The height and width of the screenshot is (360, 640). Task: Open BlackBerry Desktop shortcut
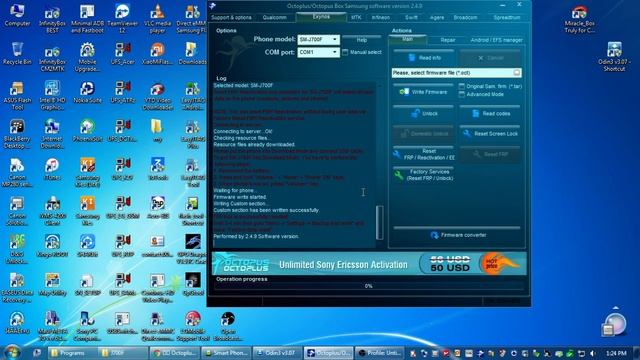(17, 134)
